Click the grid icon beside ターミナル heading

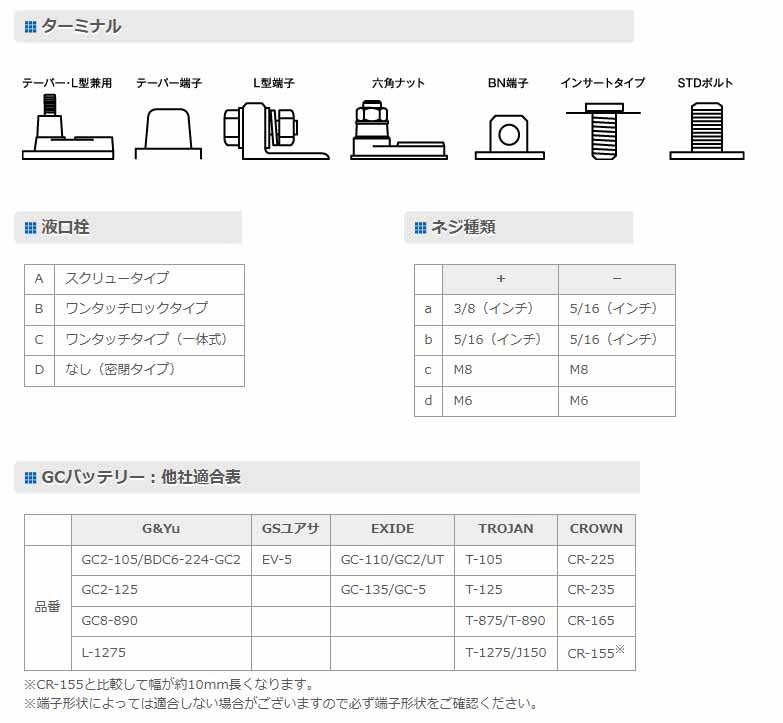(30, 27)
